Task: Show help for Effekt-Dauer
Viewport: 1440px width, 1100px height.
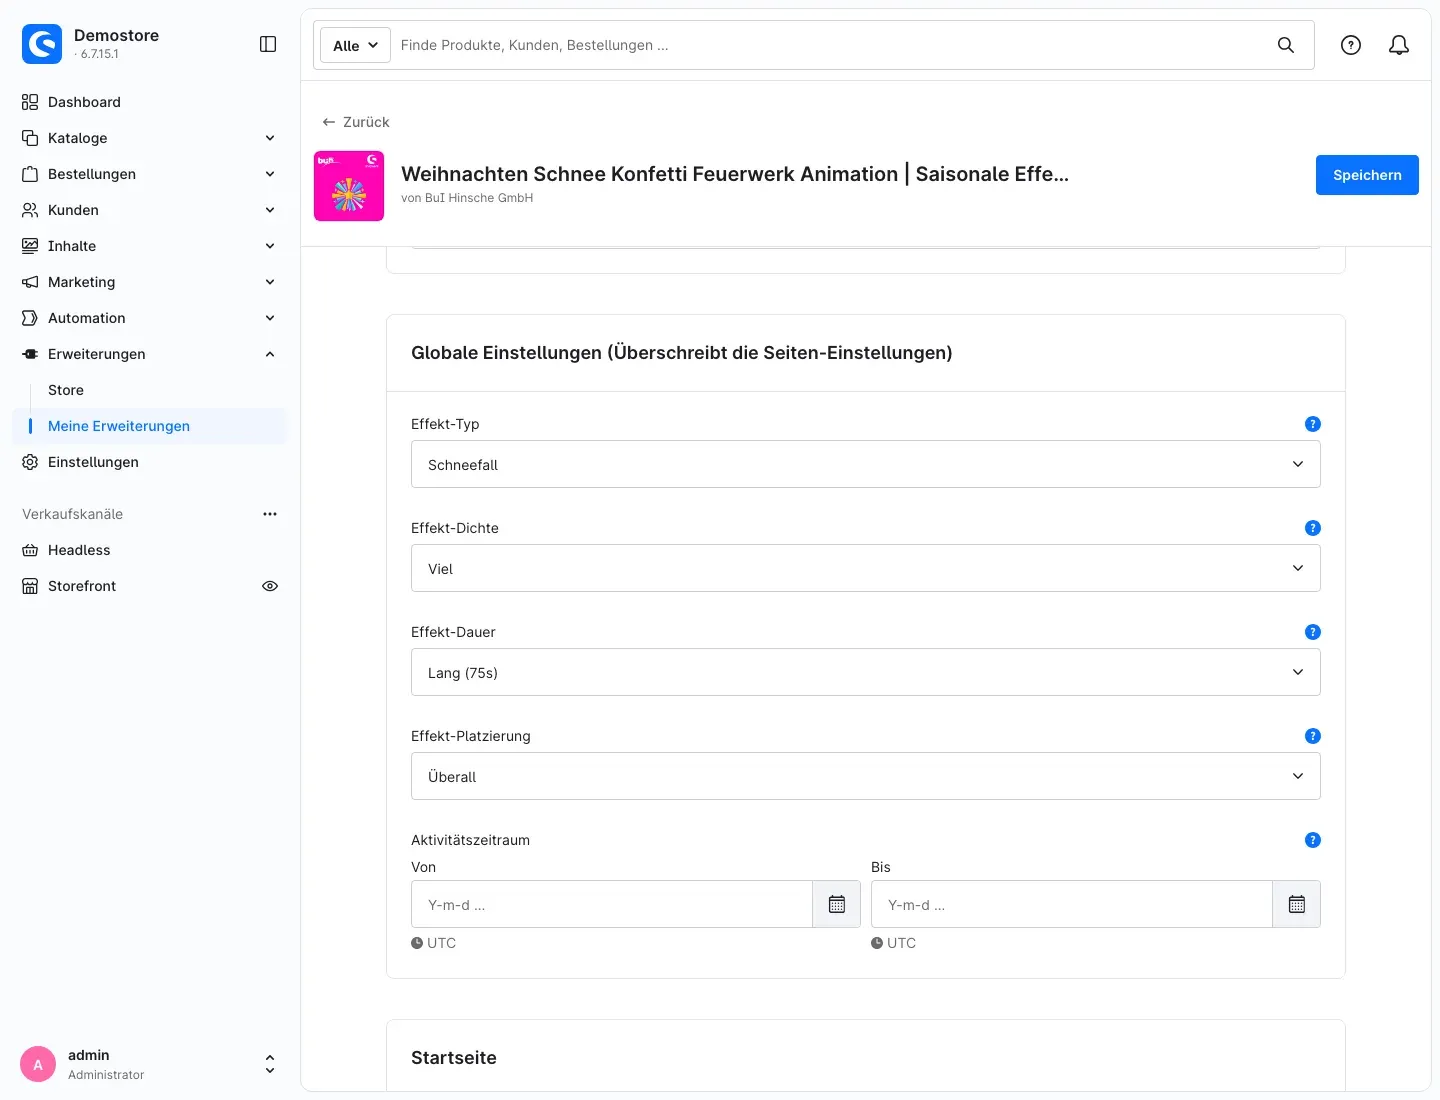Action: (1313, 632)
